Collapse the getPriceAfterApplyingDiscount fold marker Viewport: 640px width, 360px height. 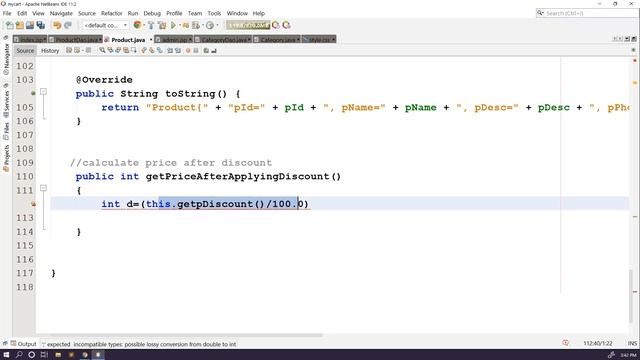click(43, 188)
